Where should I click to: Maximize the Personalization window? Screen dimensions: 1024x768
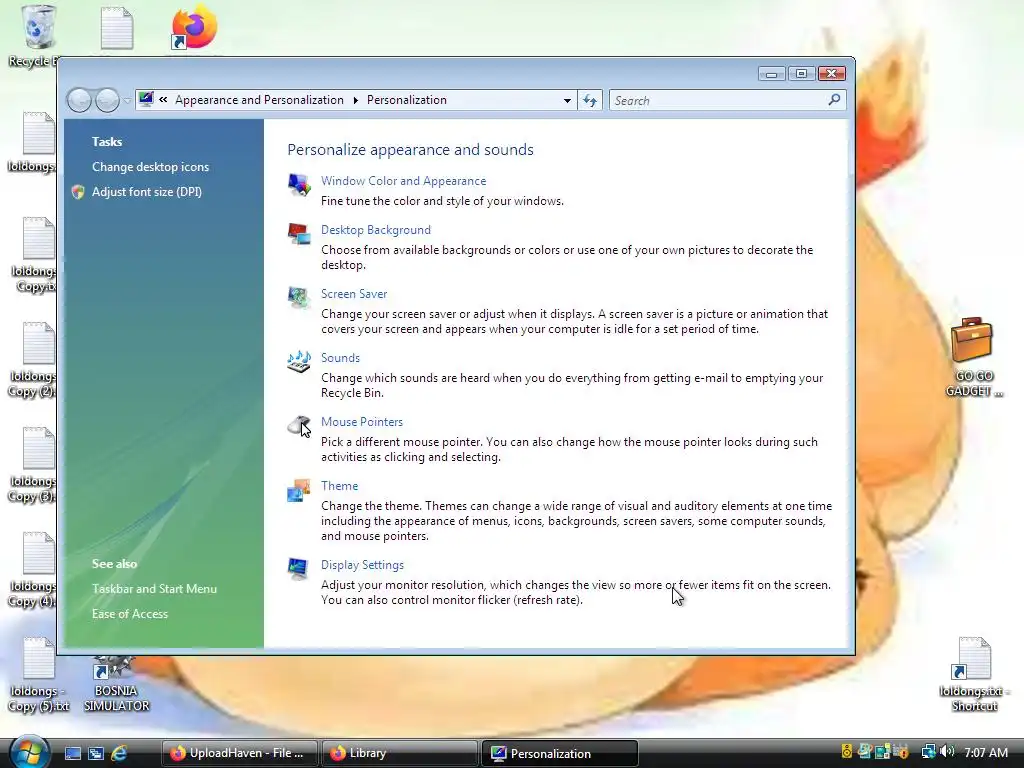[x=801, y=74]
